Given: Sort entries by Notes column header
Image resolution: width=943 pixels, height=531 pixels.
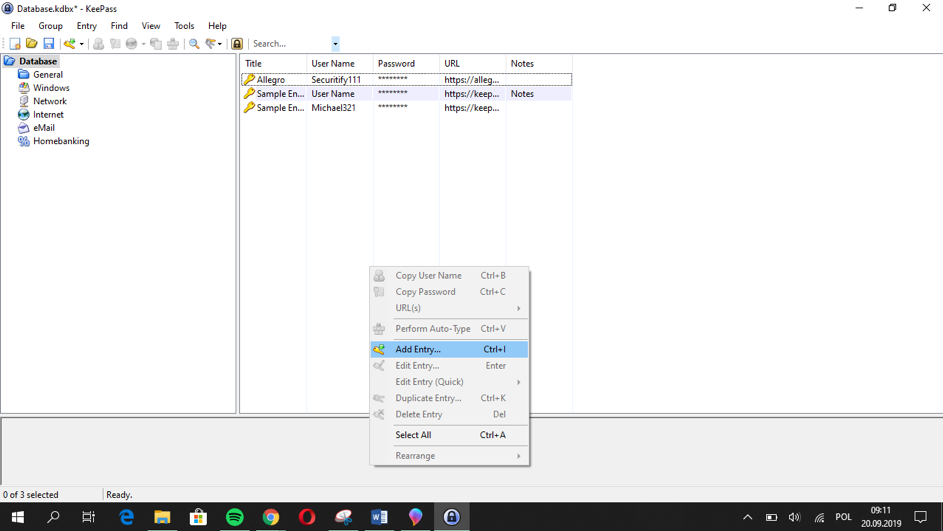Looking at the screenshot, I should click(539, 64).
